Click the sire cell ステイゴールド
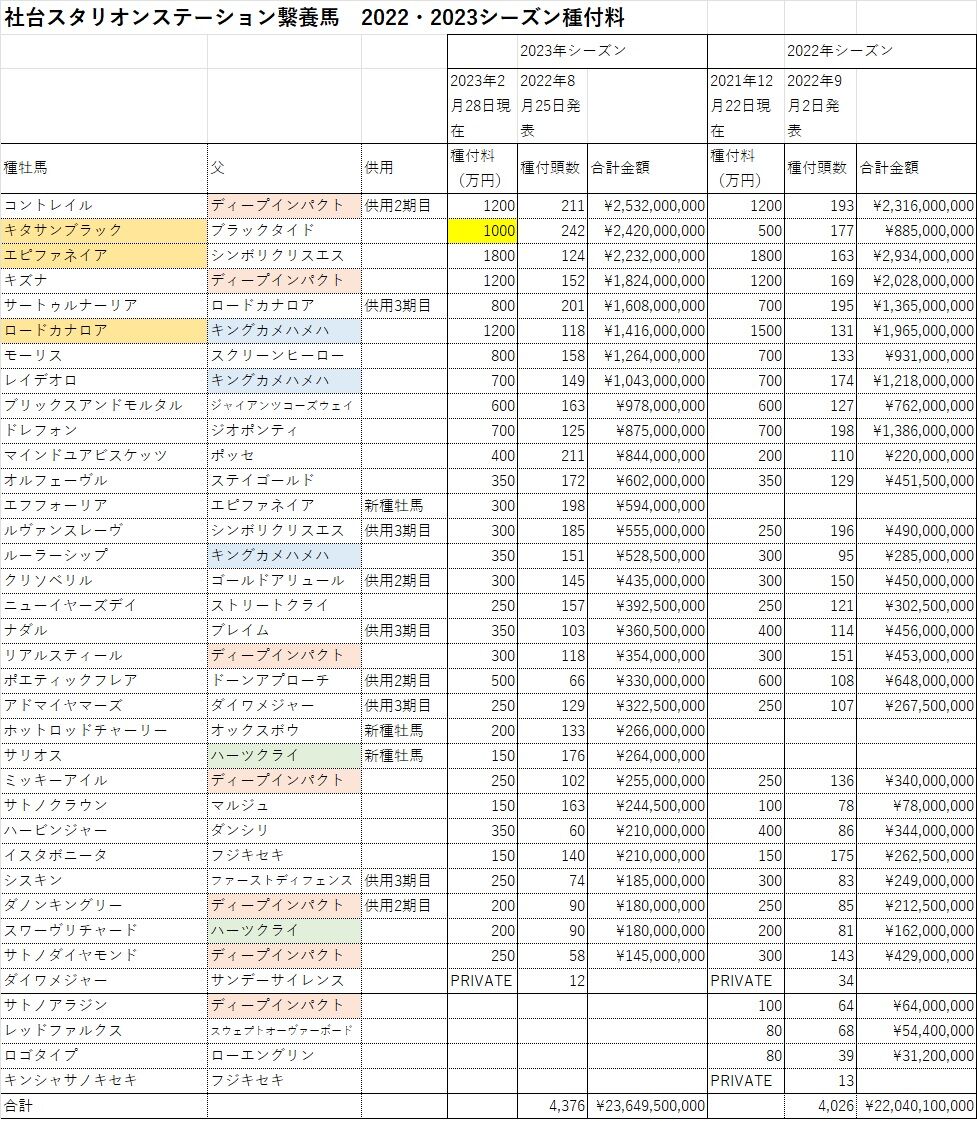 click(x=284, y=480)
